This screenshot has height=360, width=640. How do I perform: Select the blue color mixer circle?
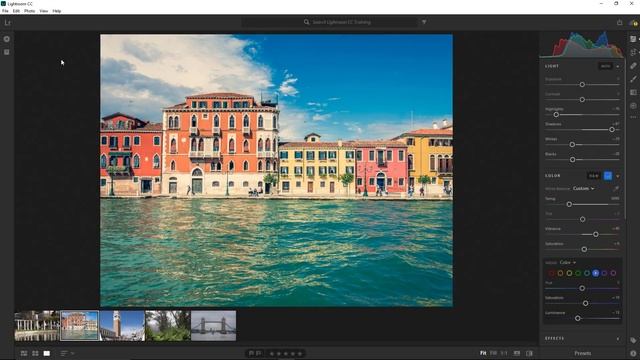pyautogui.click(x=596, y=273)
